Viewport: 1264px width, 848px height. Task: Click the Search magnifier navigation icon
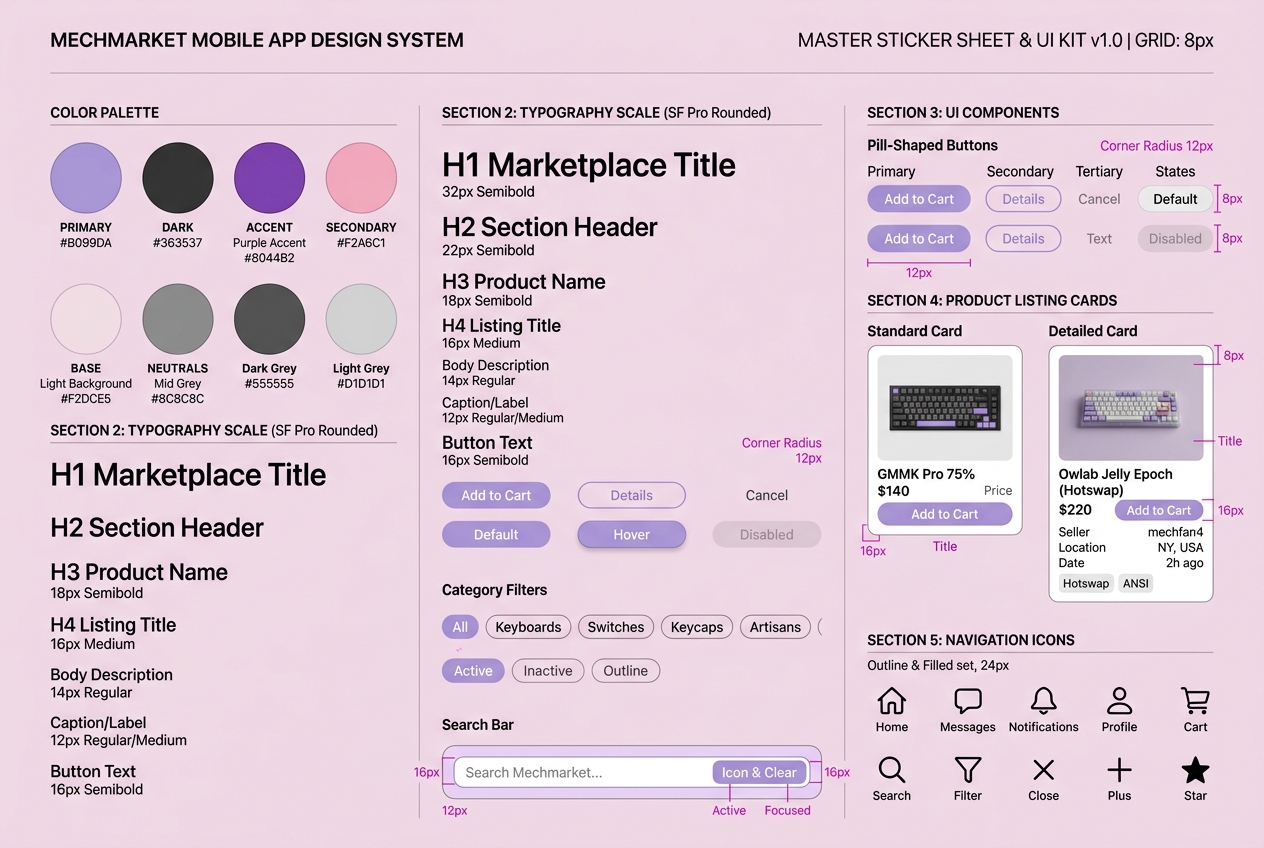pyautogui.click(x=891, y=770)
